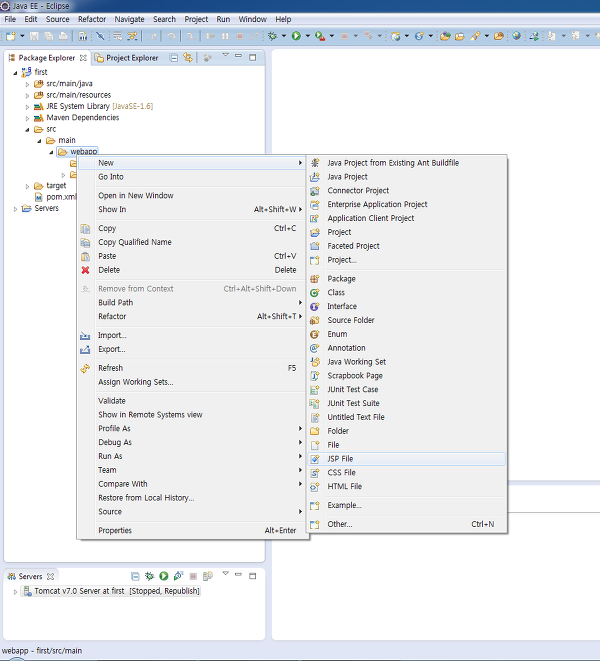
Task: Open the Navigate menu in menu bar
Action: pyautogui.click(x=129, y=19)
